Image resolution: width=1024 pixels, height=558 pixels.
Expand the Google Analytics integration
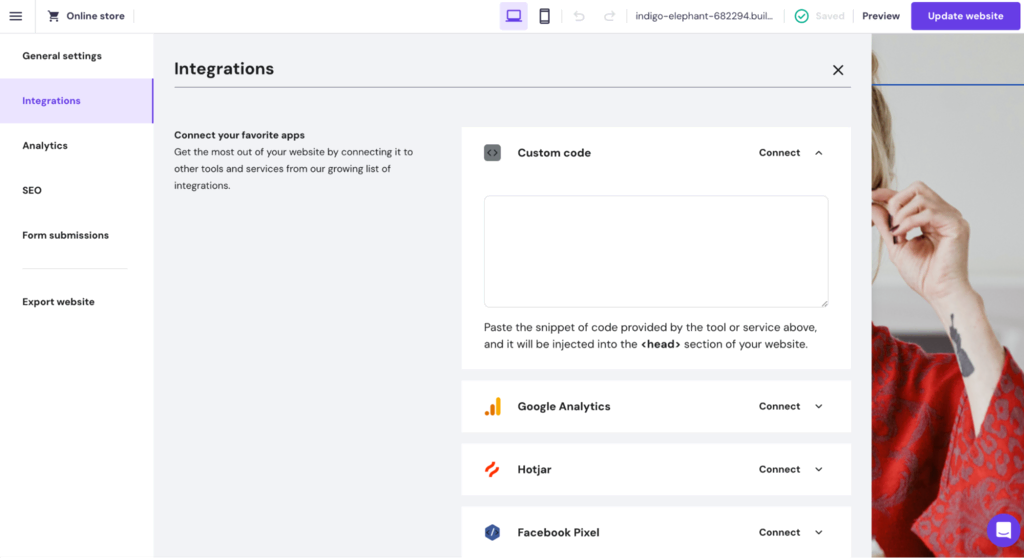(819, 406)
